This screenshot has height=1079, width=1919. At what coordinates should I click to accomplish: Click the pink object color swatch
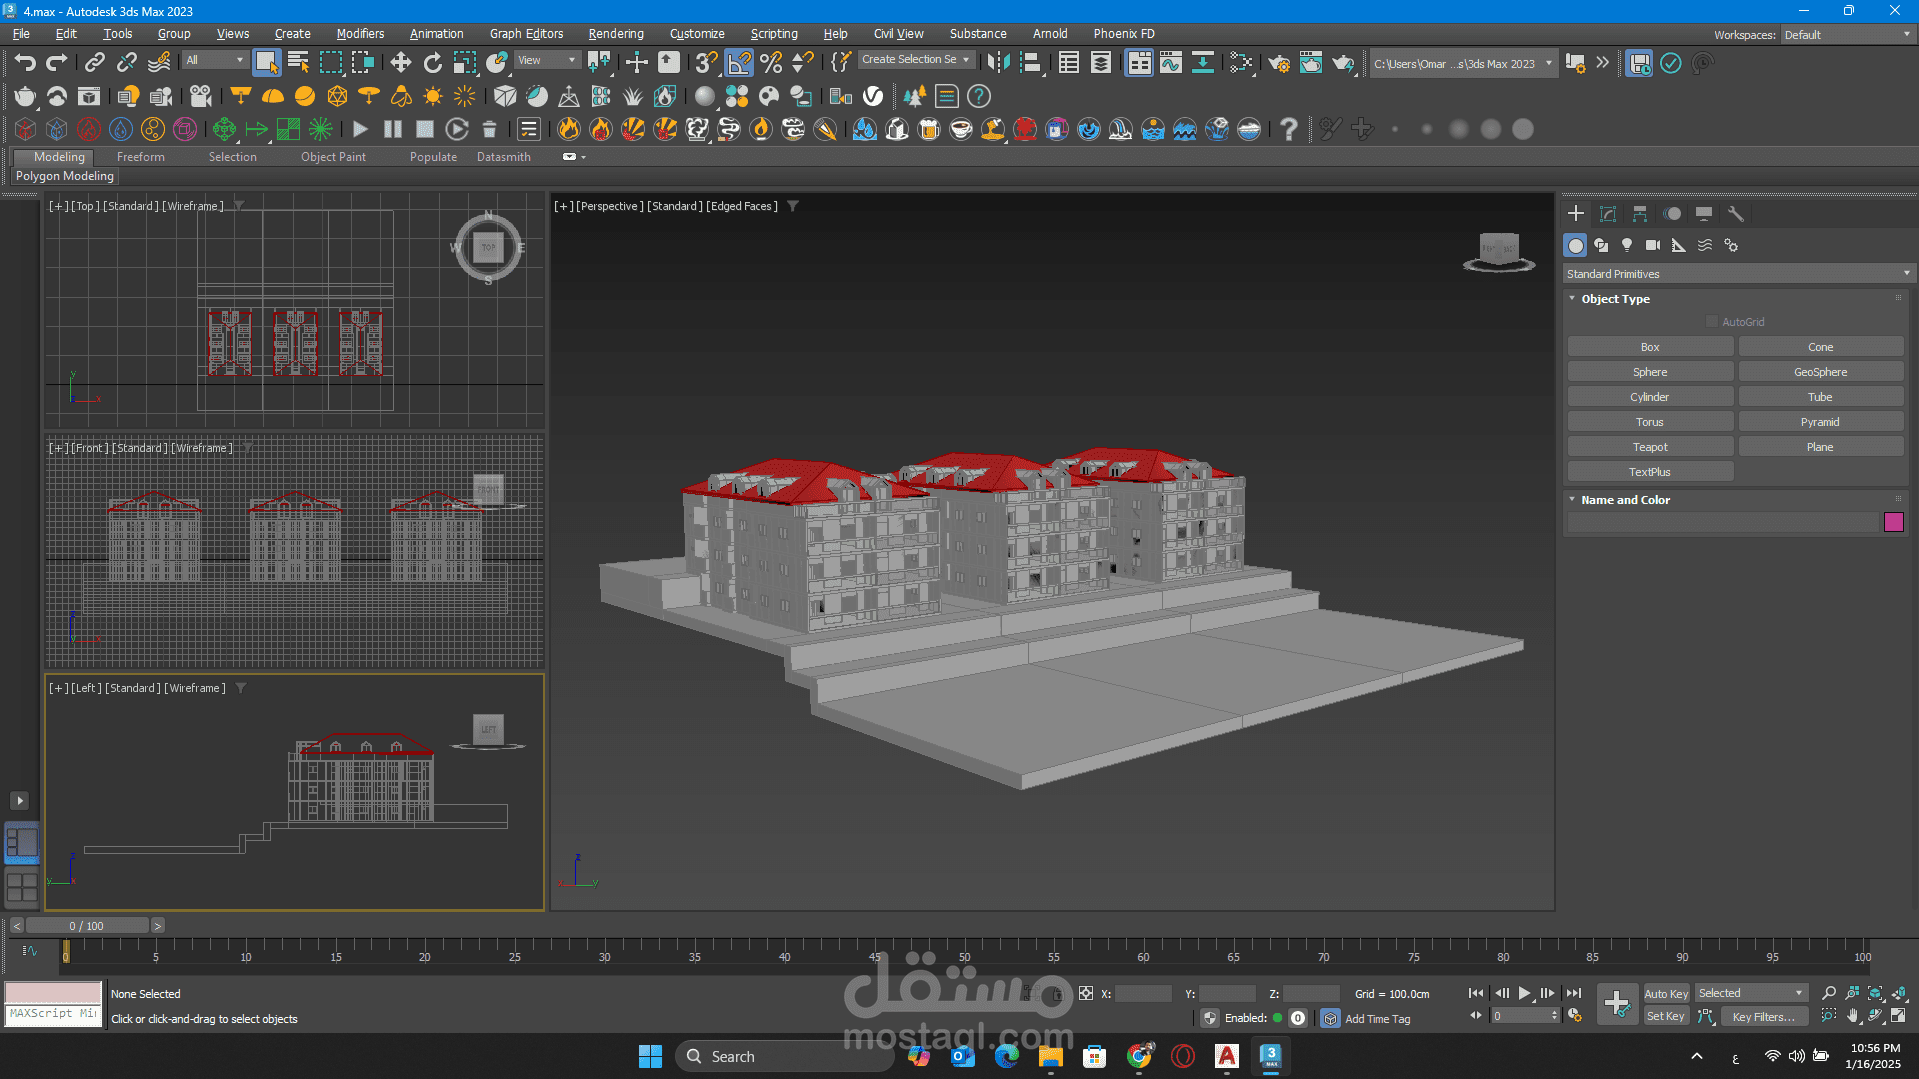(x=1893, y=522)
